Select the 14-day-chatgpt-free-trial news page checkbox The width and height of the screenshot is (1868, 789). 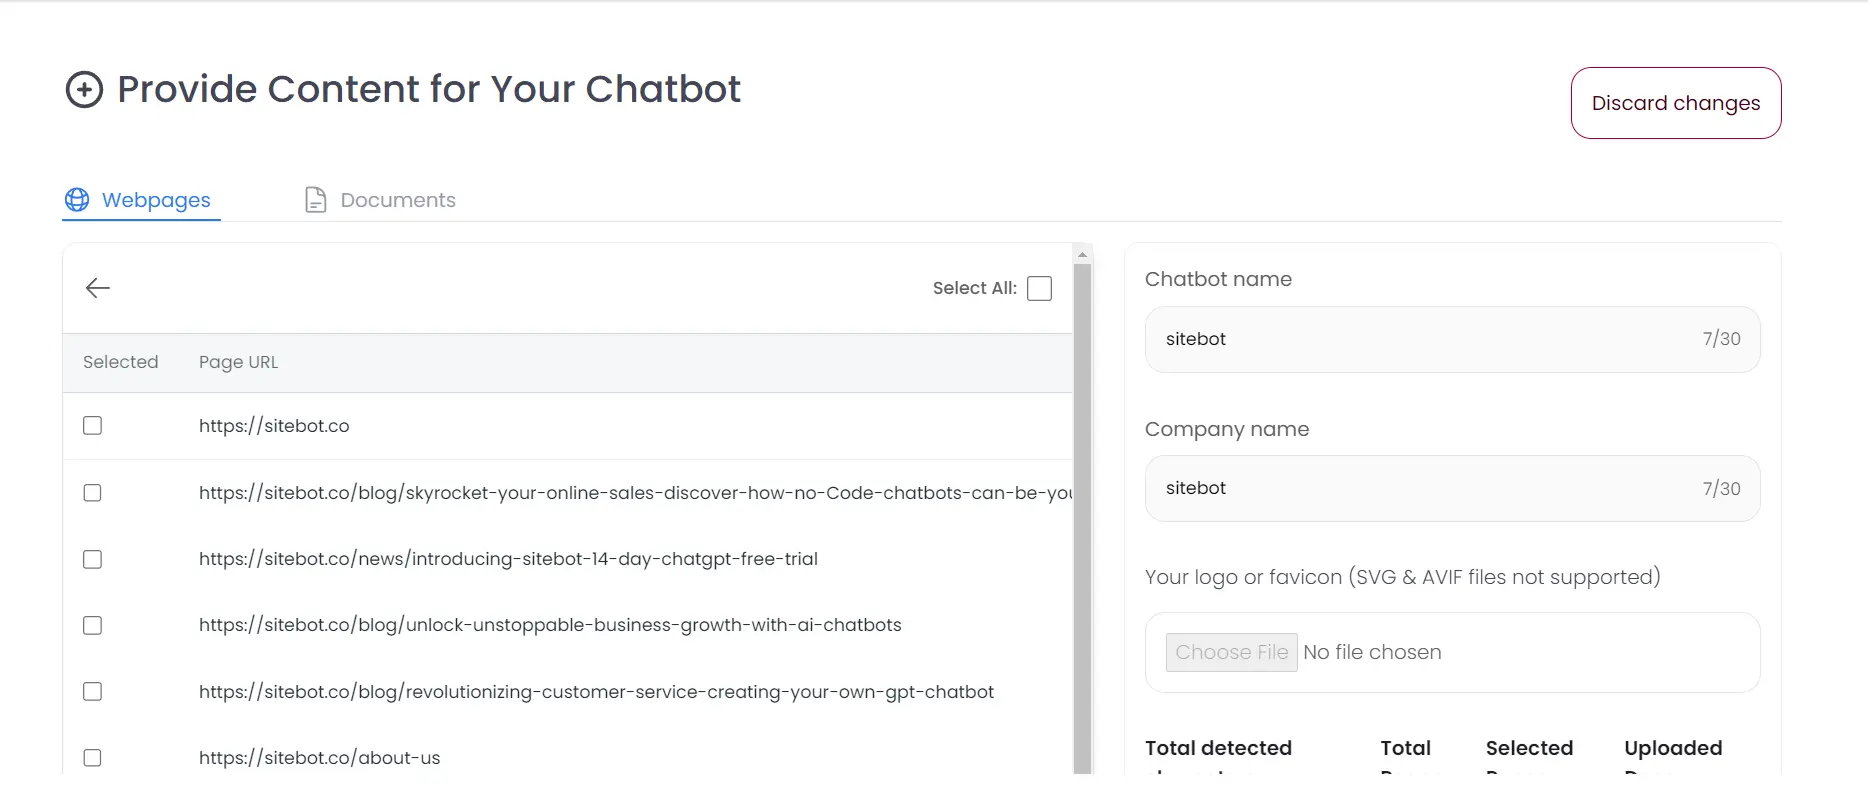(x=93, y=560)
